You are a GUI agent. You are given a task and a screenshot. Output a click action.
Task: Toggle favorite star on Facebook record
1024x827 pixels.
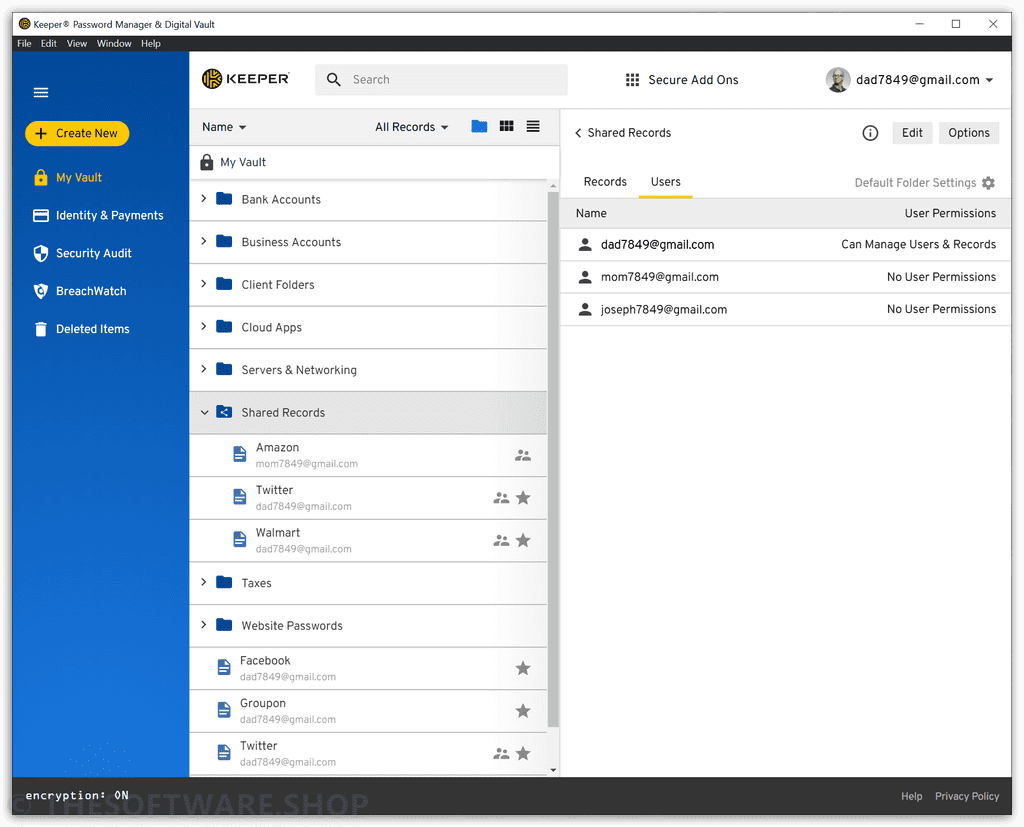[523, 668]
